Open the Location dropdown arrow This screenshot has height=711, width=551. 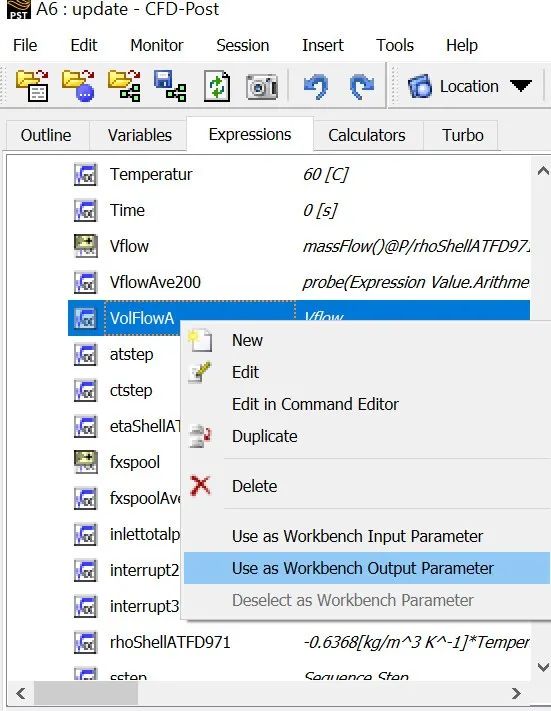520,85
